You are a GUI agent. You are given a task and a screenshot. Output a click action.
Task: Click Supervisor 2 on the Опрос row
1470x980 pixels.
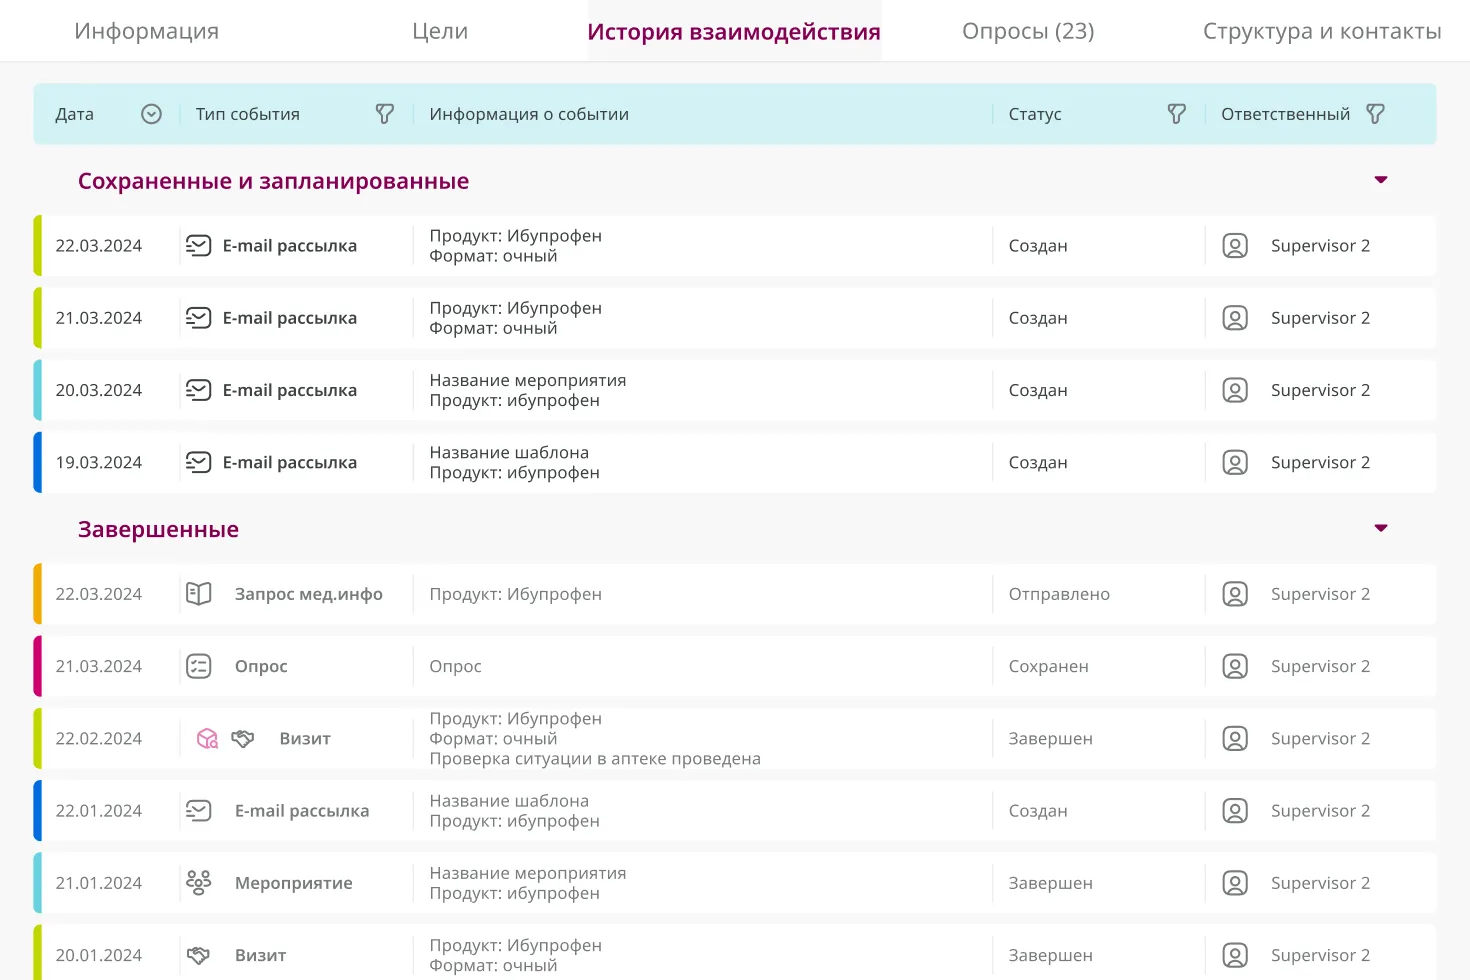click(x=1320, y=666)
